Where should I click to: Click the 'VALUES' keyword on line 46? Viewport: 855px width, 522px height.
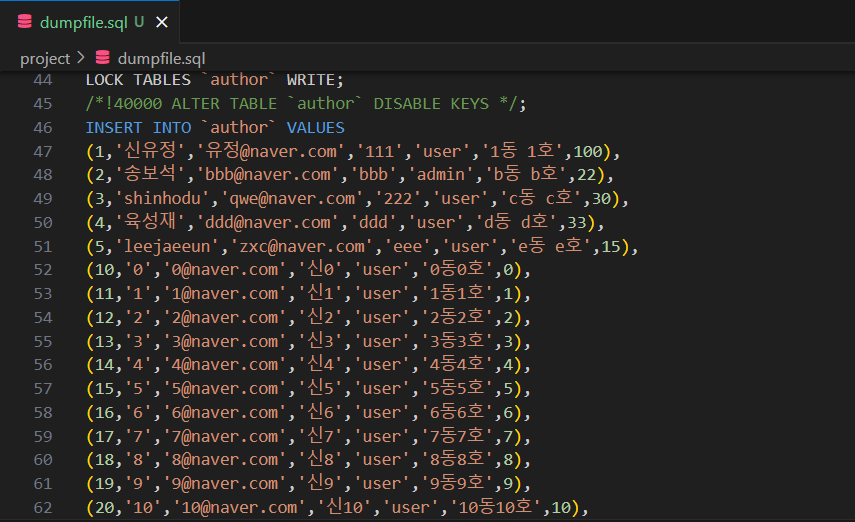[315, 128]
